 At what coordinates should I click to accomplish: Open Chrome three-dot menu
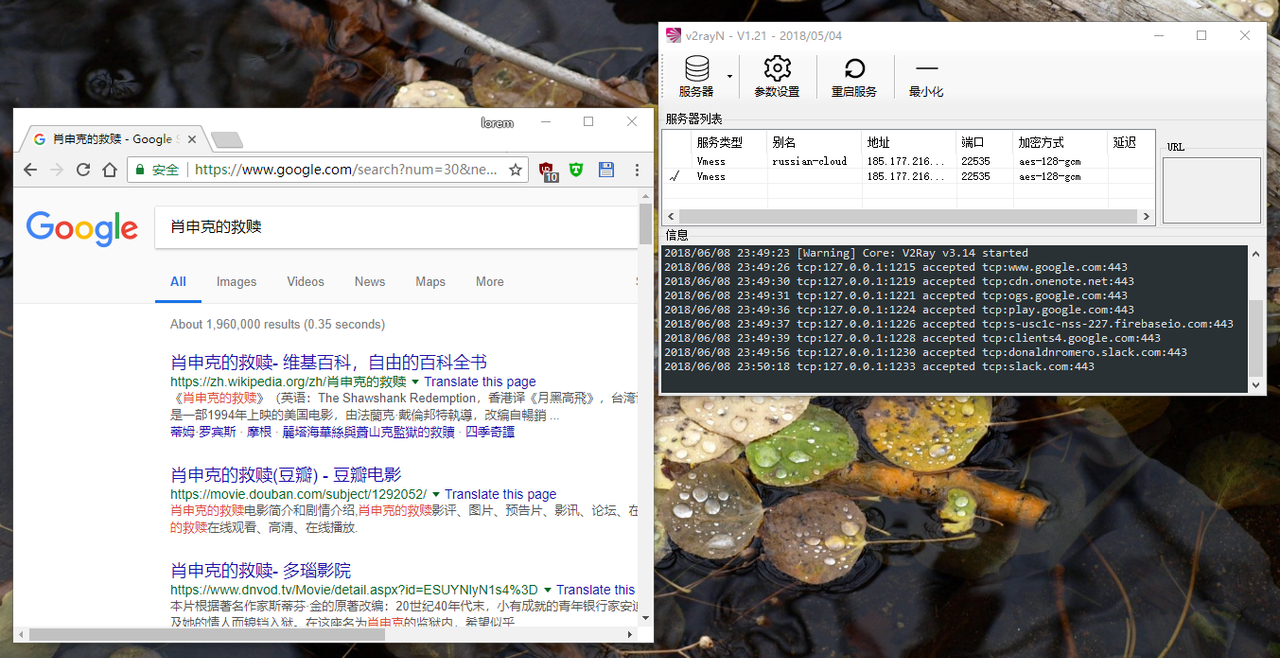tap(637, 170)
